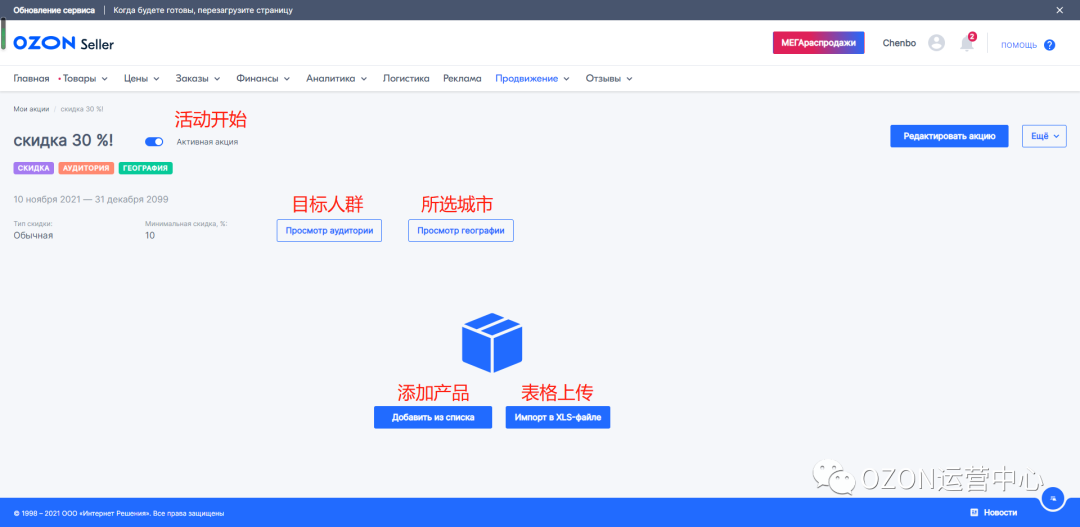Open the Реклама menu item
The height and width of the screenshot is (527, 1080).
(x=462, y=78)
